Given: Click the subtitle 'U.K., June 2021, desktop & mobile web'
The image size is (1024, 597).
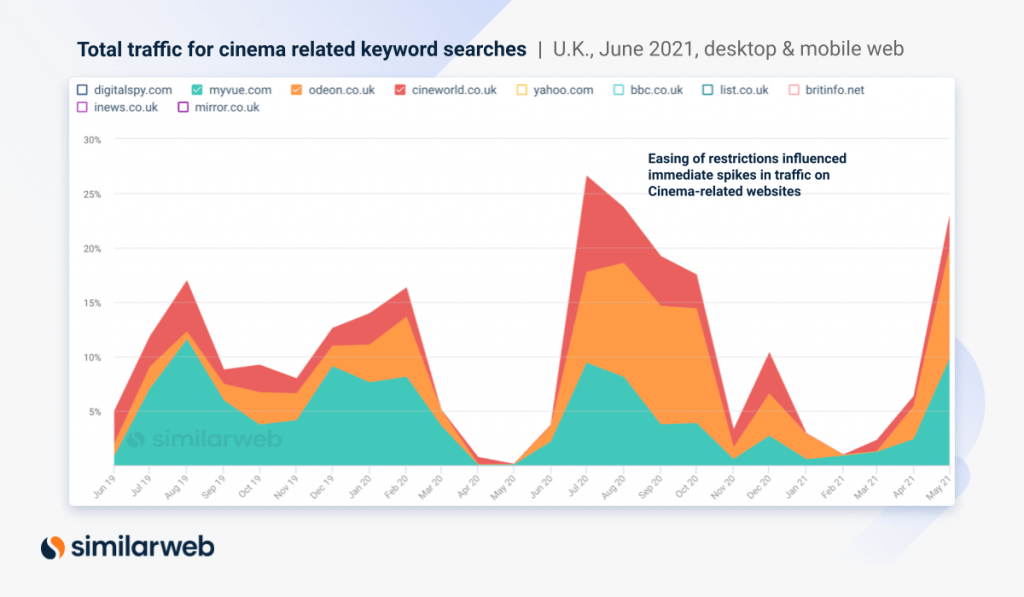Looking at the screenshot, I should (x=728, y=49).
